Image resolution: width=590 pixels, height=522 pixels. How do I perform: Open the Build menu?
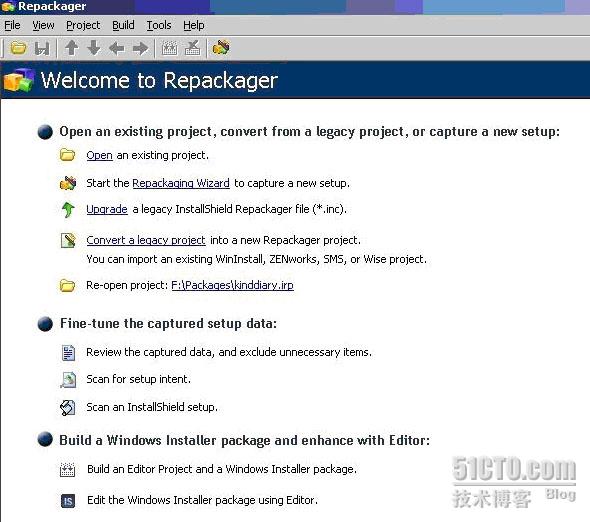123,25
